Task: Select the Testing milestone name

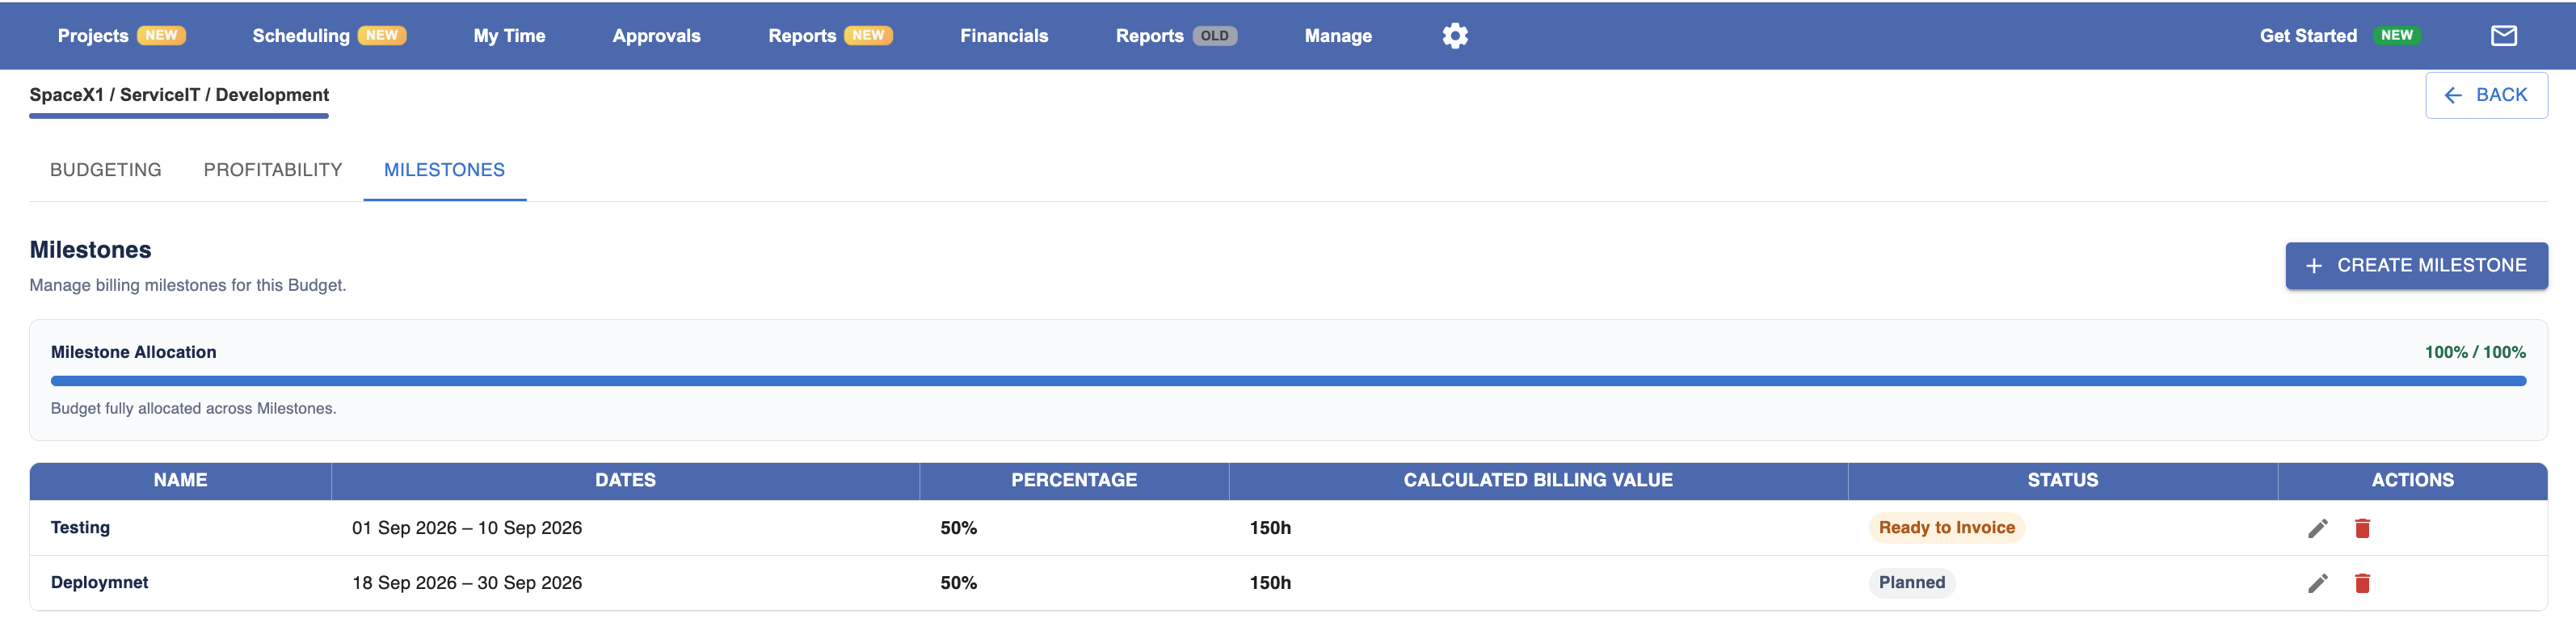Action: tap(80, 528)
